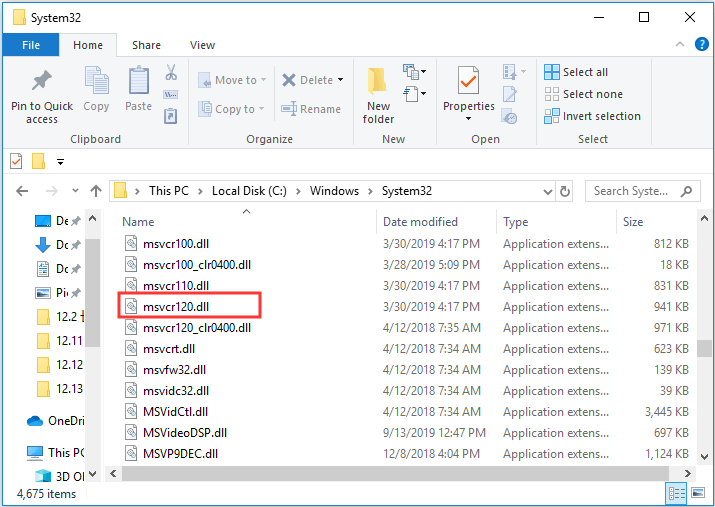Click the Paste shortcut icon

[x=171, y=116]
